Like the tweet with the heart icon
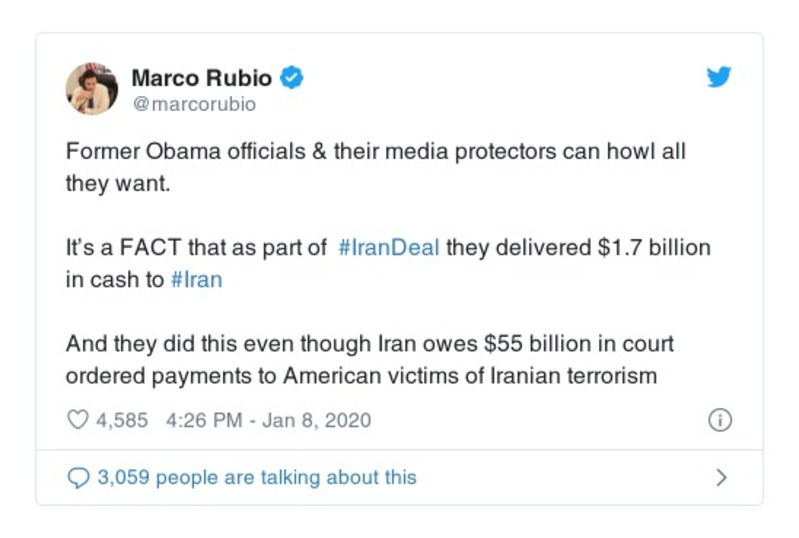 point(77,421)
